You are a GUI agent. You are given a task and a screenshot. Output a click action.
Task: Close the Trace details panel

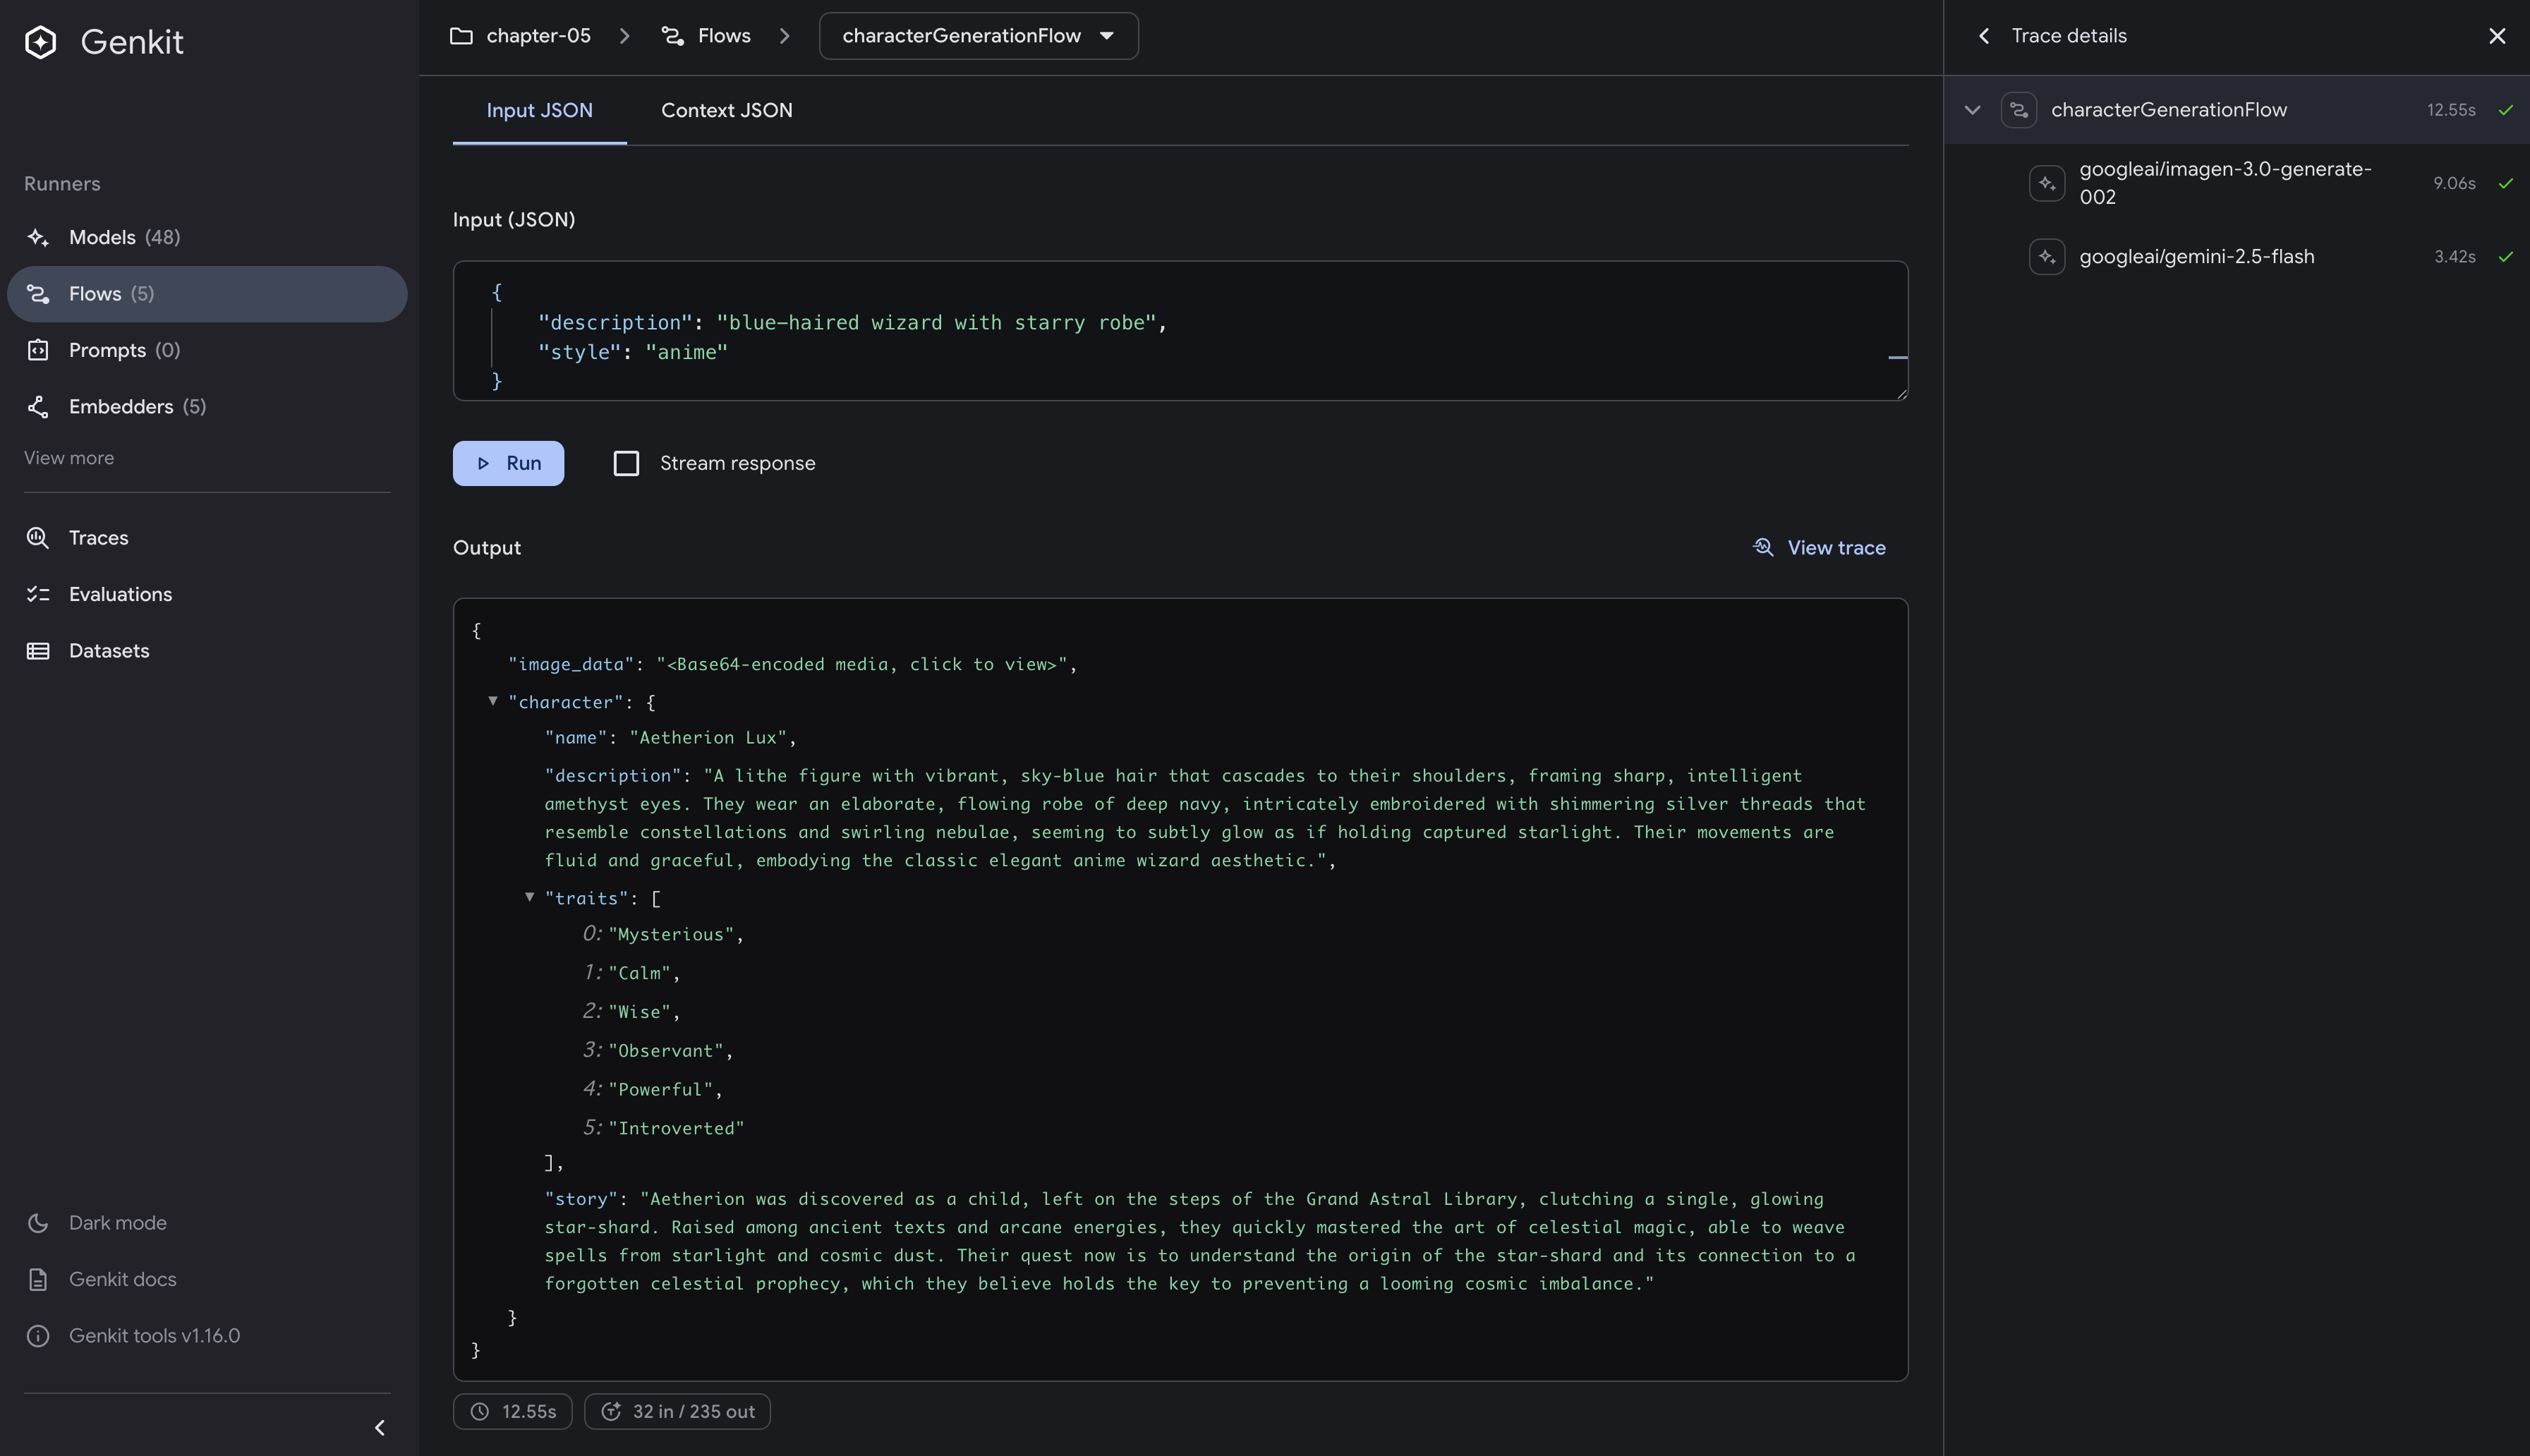(2497, 36)
